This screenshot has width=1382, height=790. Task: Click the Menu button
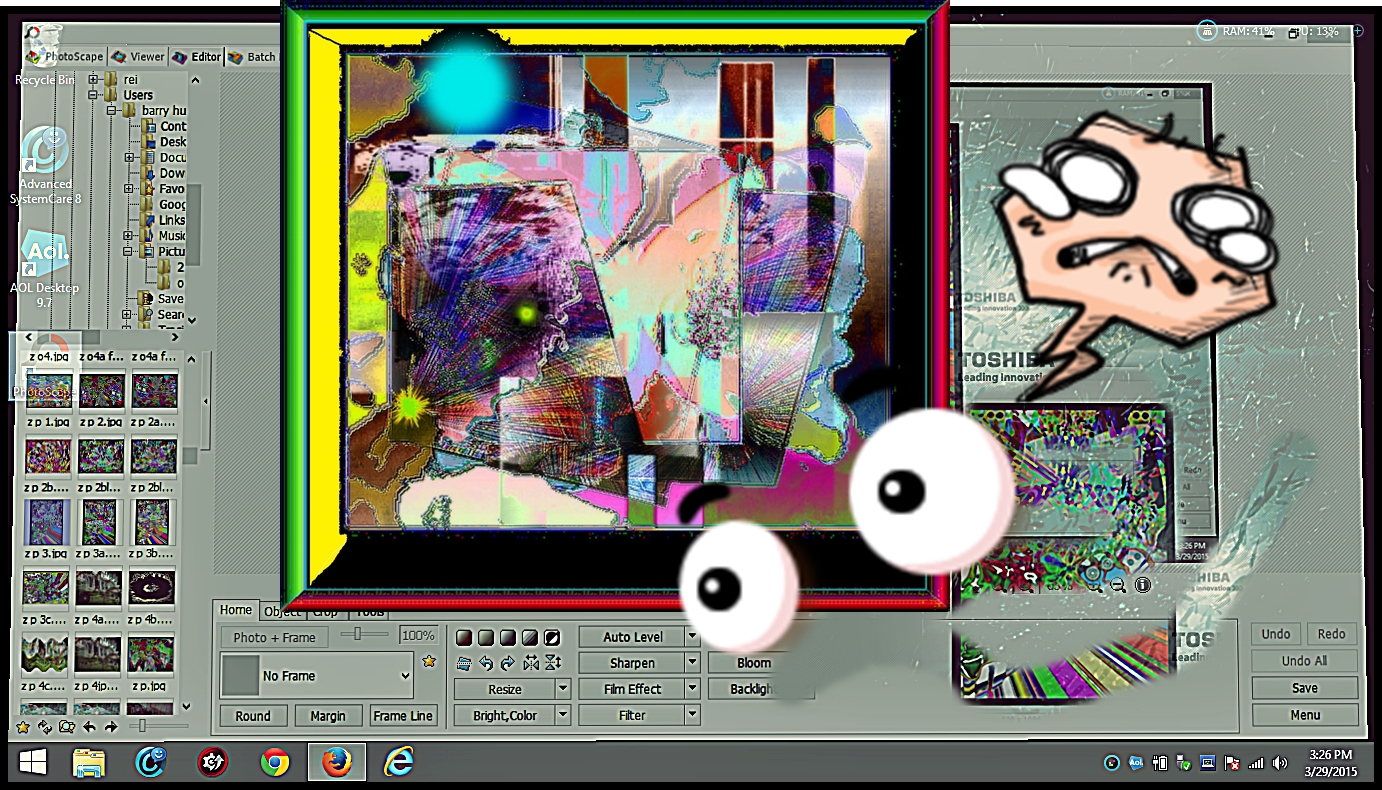[1304, 715]
